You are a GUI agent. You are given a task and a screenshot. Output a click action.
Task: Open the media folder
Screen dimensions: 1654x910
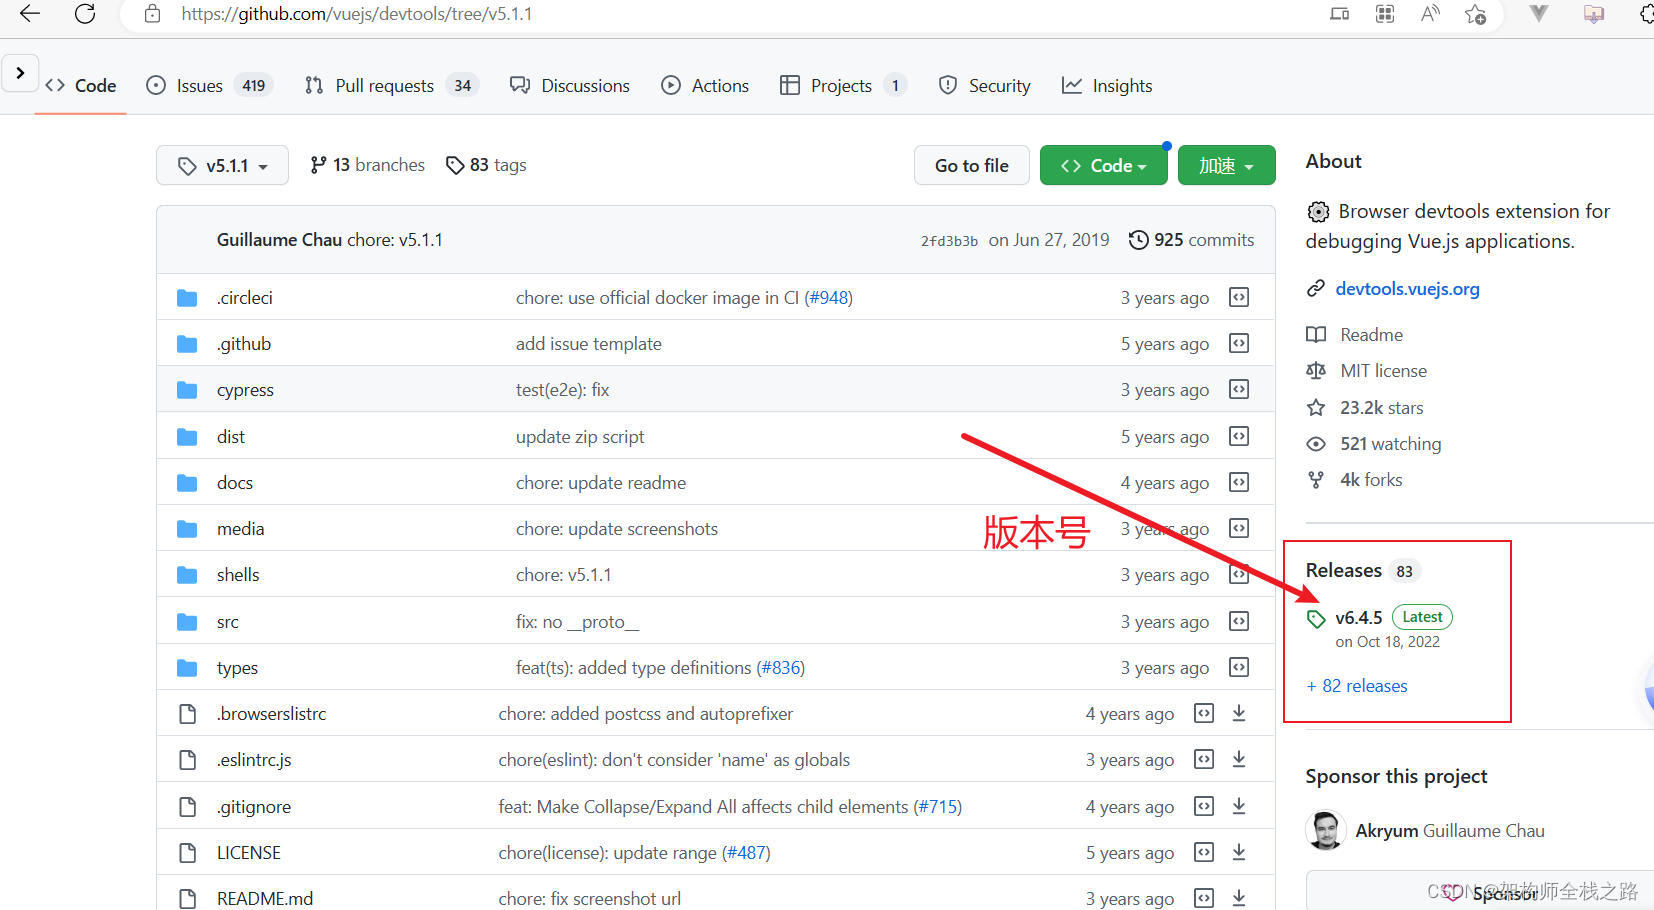point(240,529)
